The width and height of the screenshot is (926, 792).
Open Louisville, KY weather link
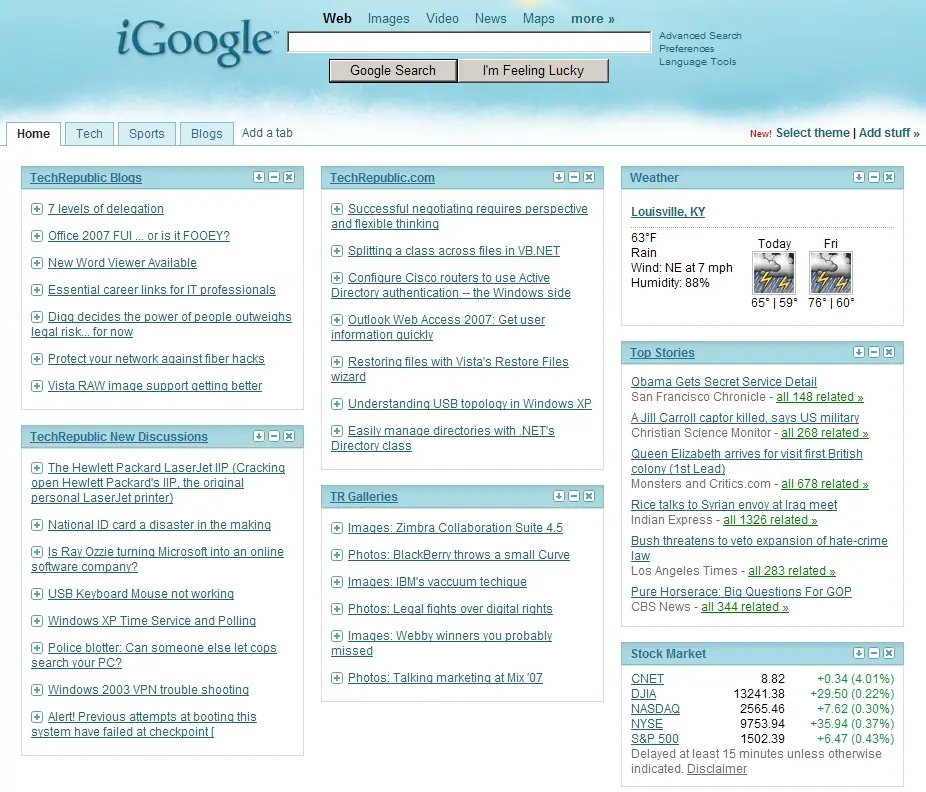click(668, 211)
